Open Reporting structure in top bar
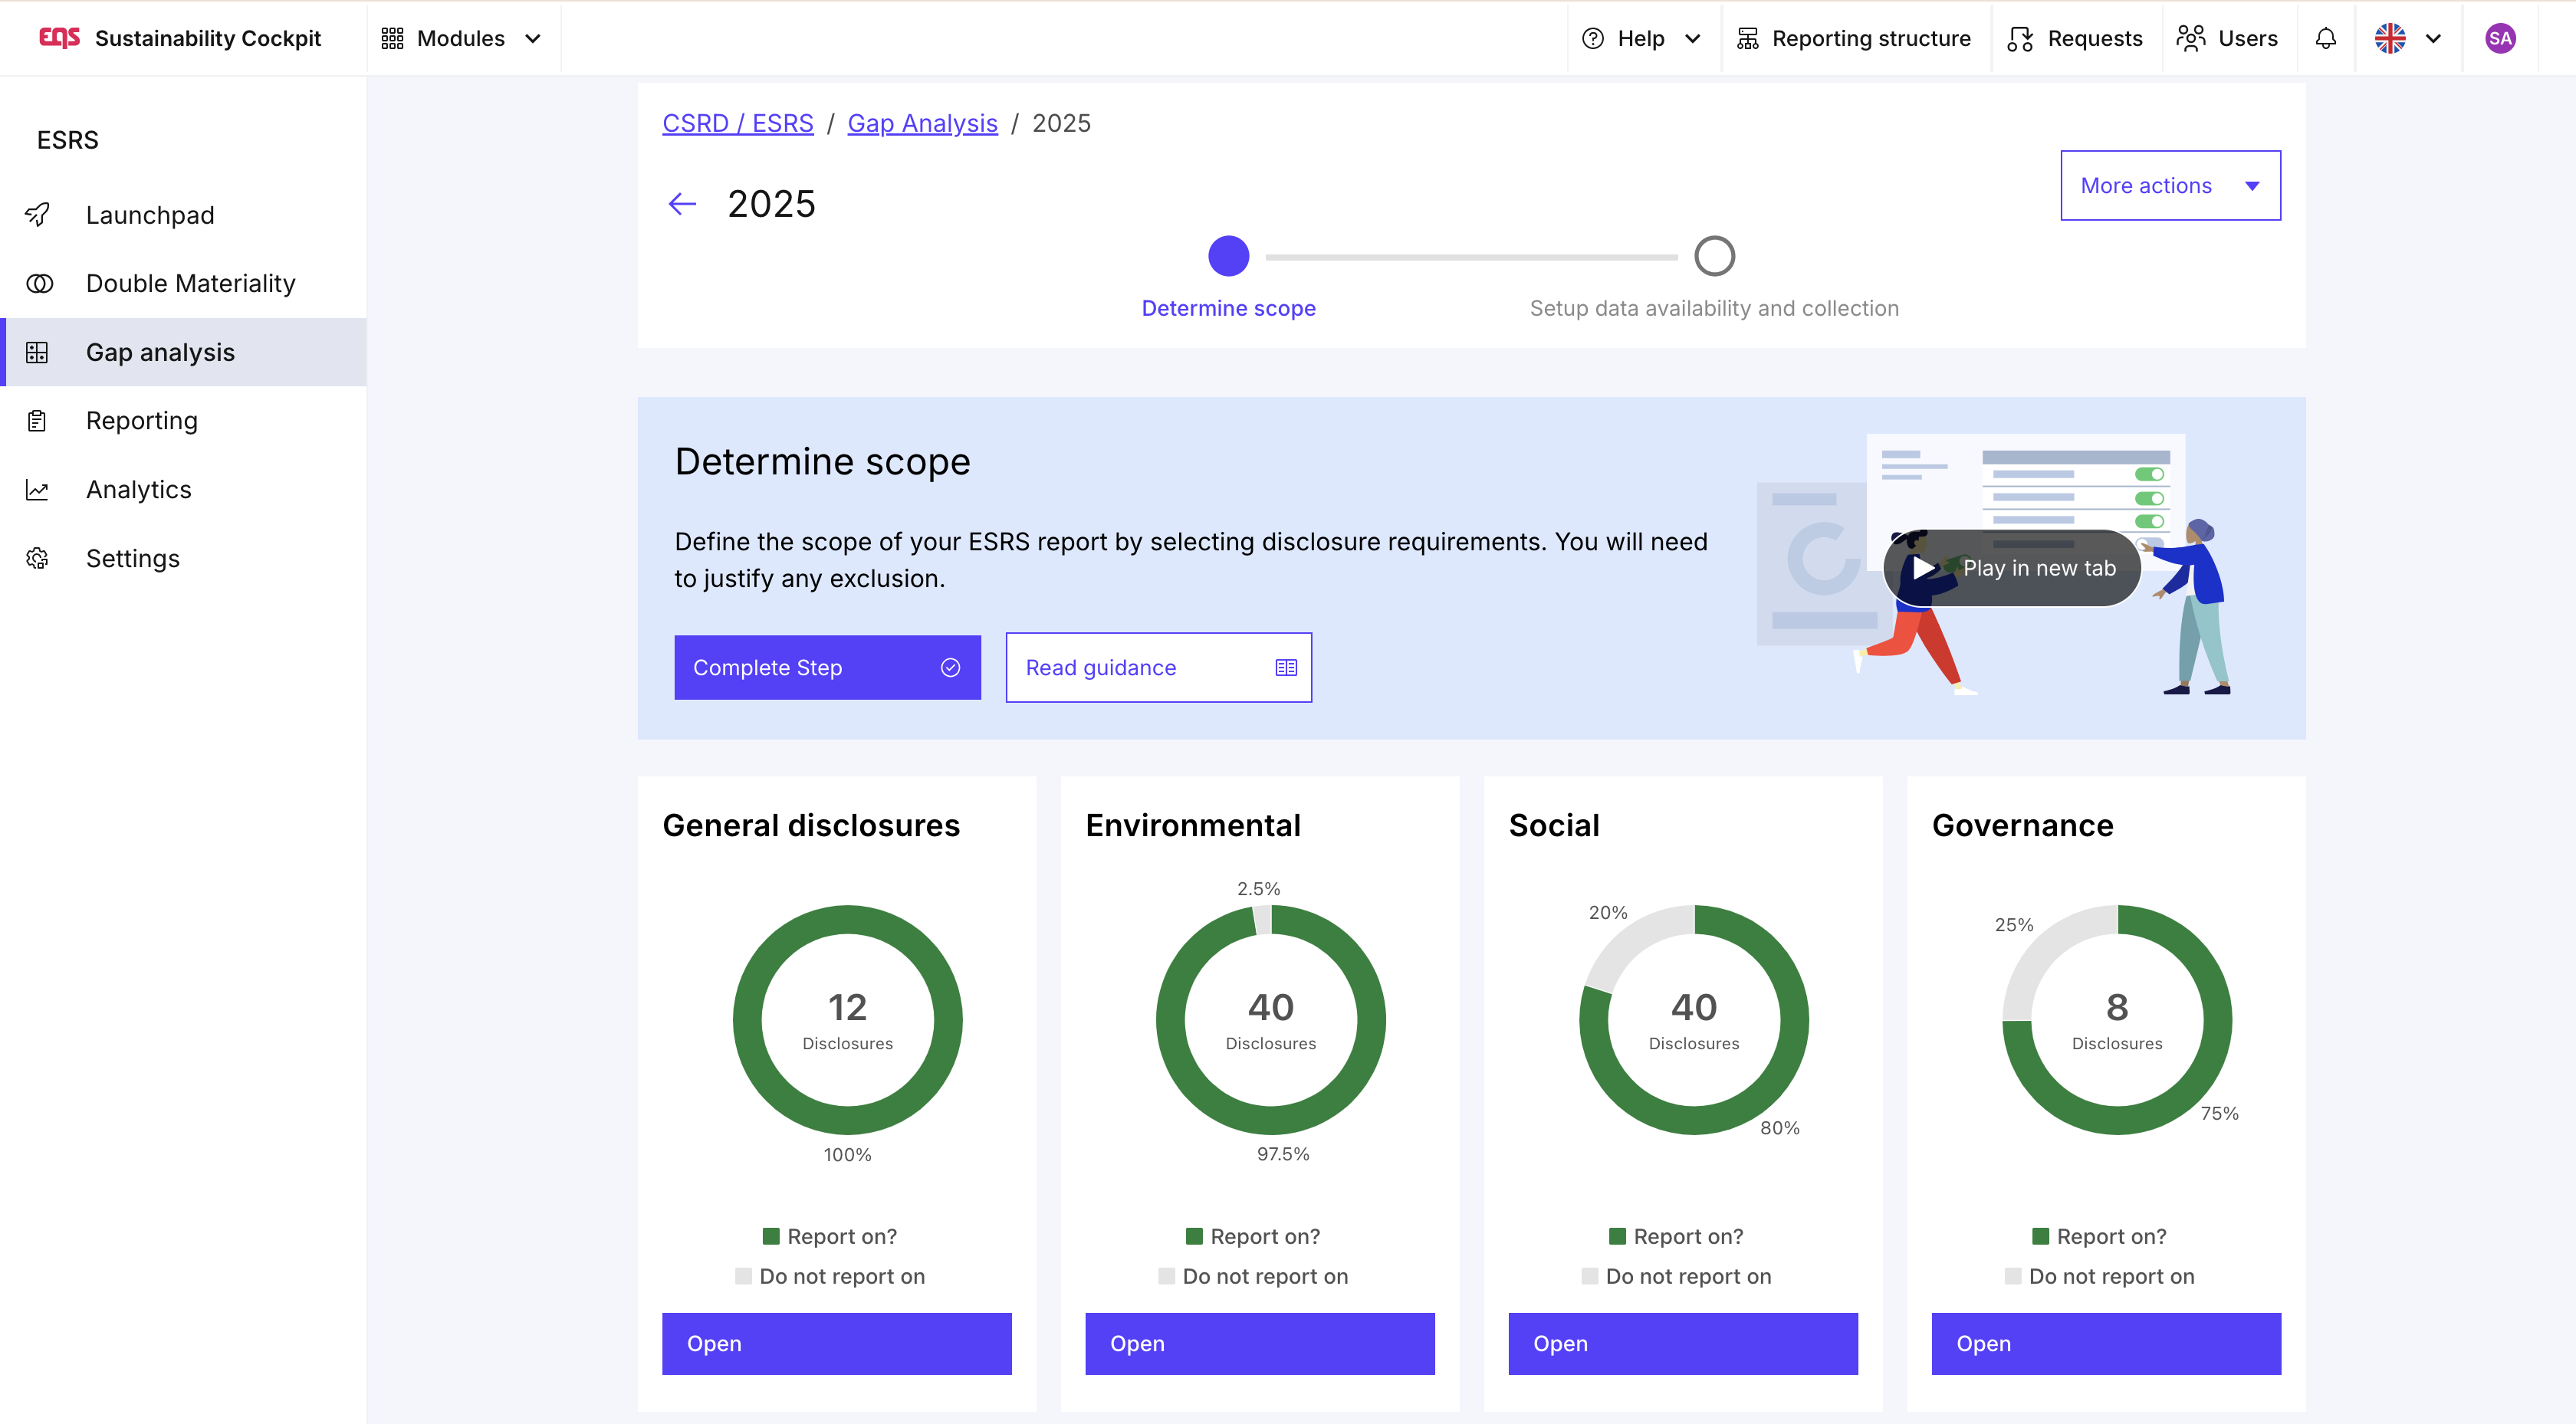This screenshot has width=2576, height=1424. [x=1853, y=38]
